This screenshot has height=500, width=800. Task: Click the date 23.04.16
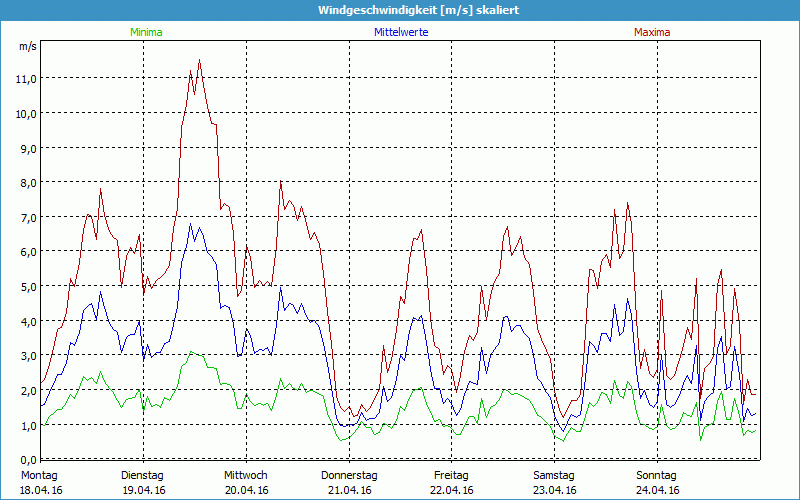point(555,490)
